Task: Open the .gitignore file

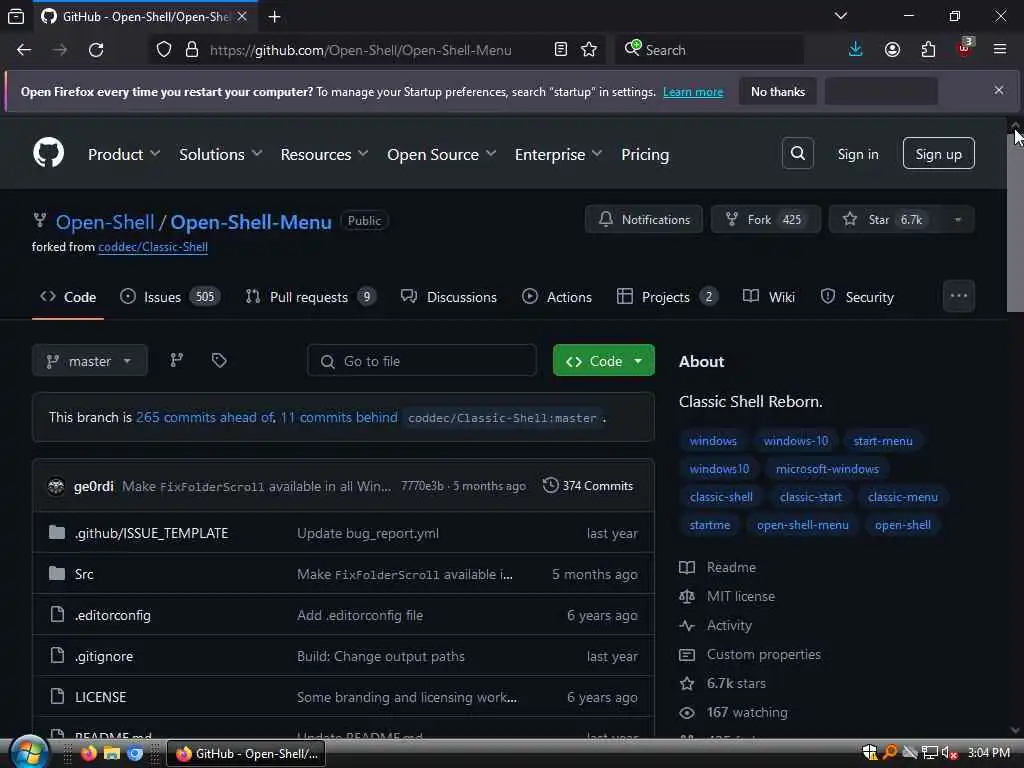Action: coord(104,656)
